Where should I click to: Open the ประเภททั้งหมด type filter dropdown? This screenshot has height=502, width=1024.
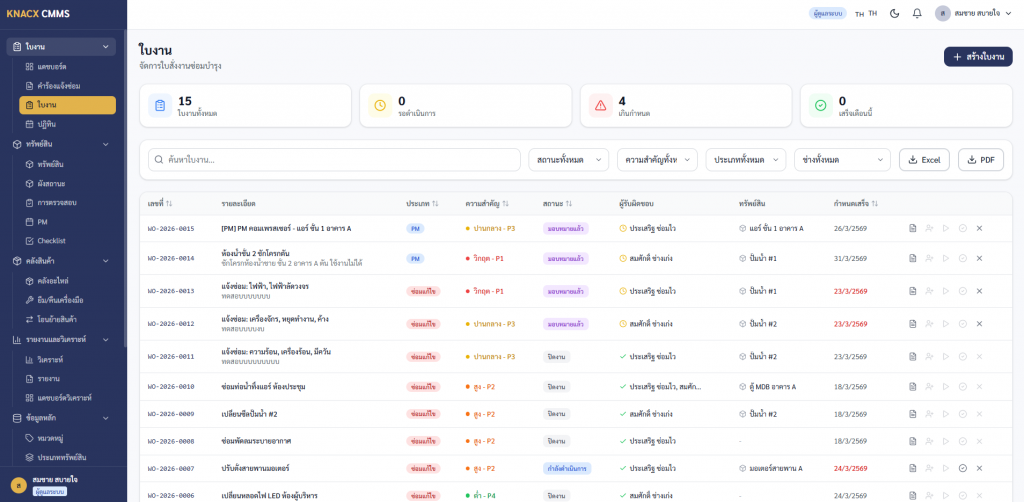pyautogui.click(x=745, y=160)
